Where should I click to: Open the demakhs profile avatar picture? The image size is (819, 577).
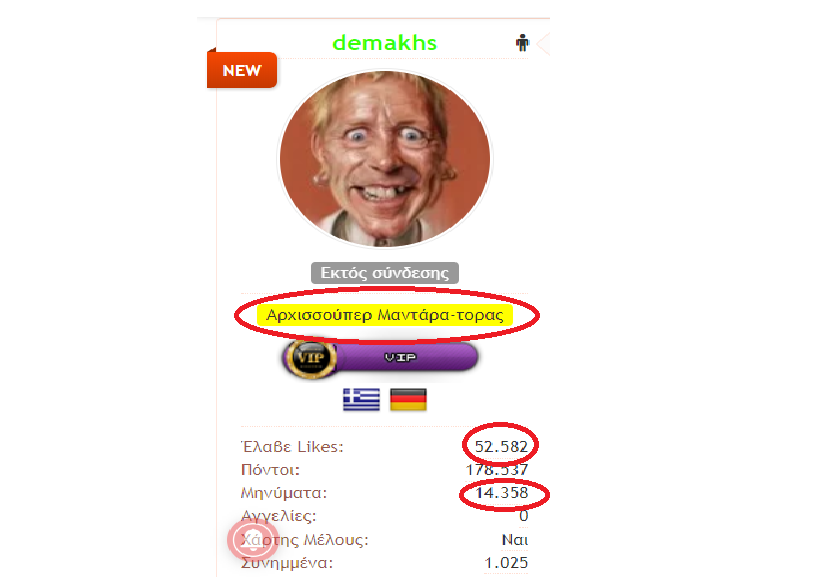point(385,158)
